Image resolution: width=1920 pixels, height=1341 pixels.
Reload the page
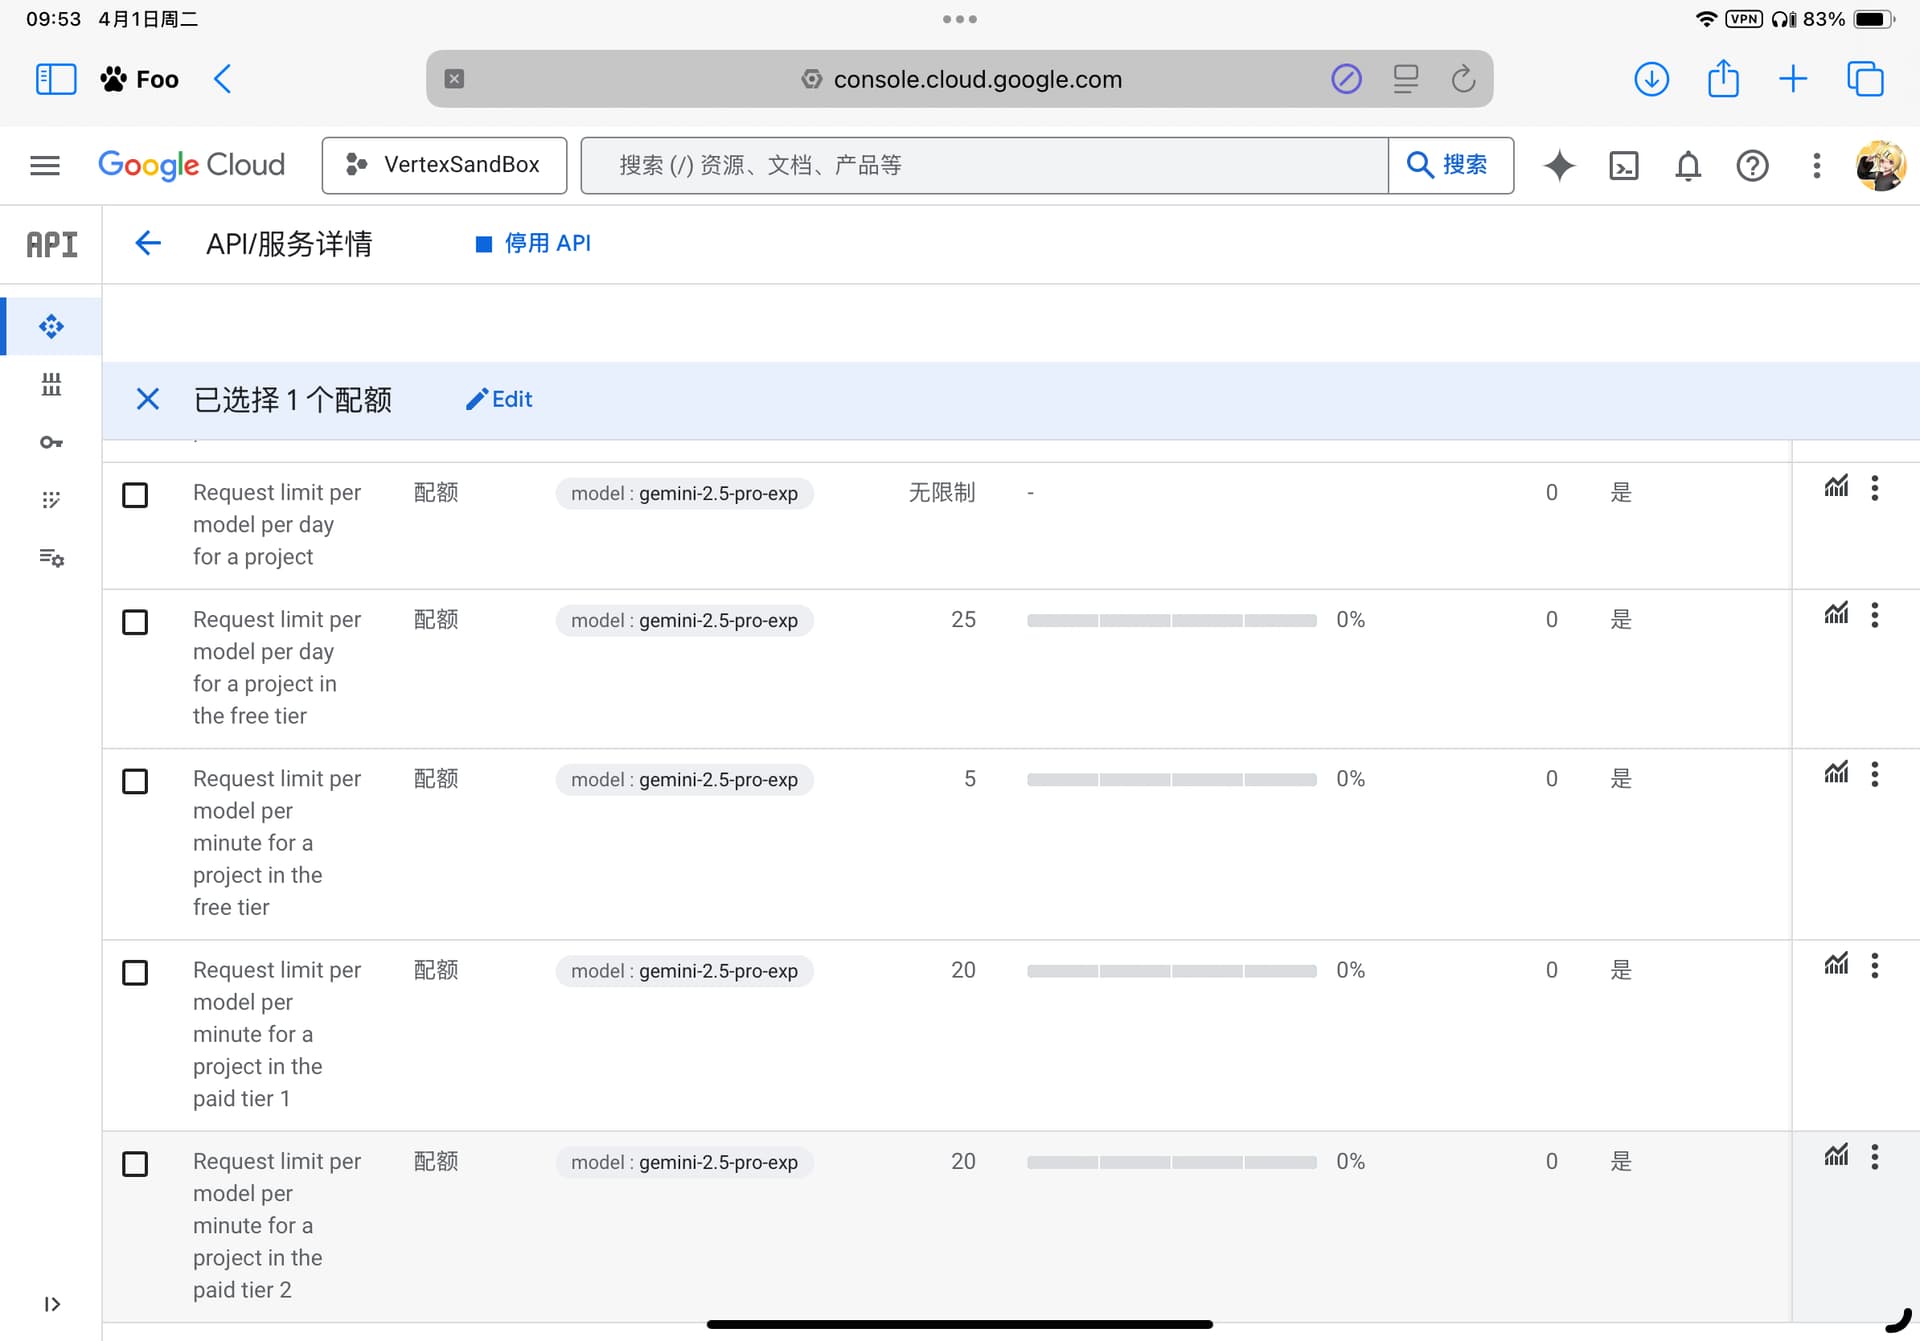click(1464, 79)
